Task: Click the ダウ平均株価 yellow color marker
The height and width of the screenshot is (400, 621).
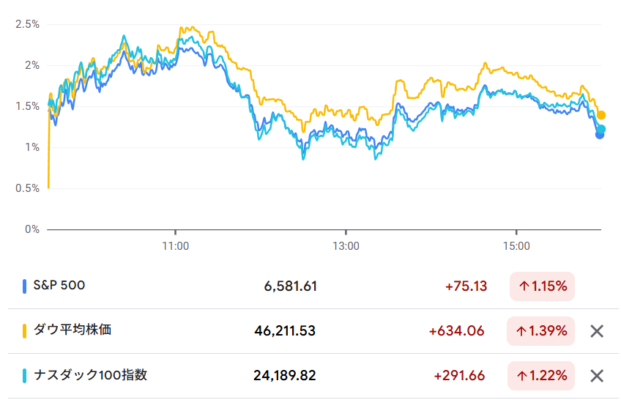Action: point(24,331)
